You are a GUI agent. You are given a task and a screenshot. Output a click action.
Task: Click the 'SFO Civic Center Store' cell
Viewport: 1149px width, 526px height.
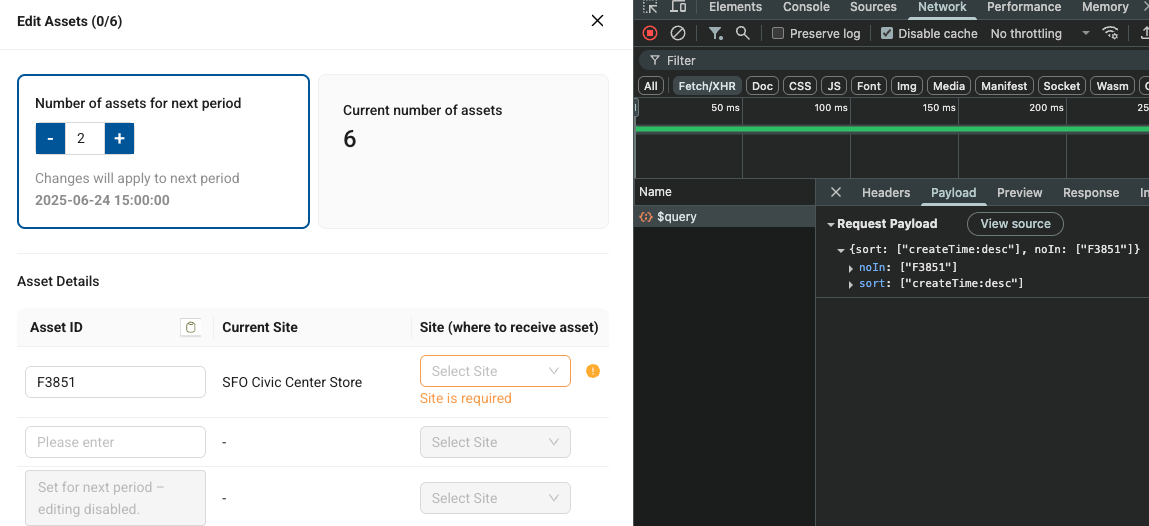pyautogui.click(x=292, y=382)
